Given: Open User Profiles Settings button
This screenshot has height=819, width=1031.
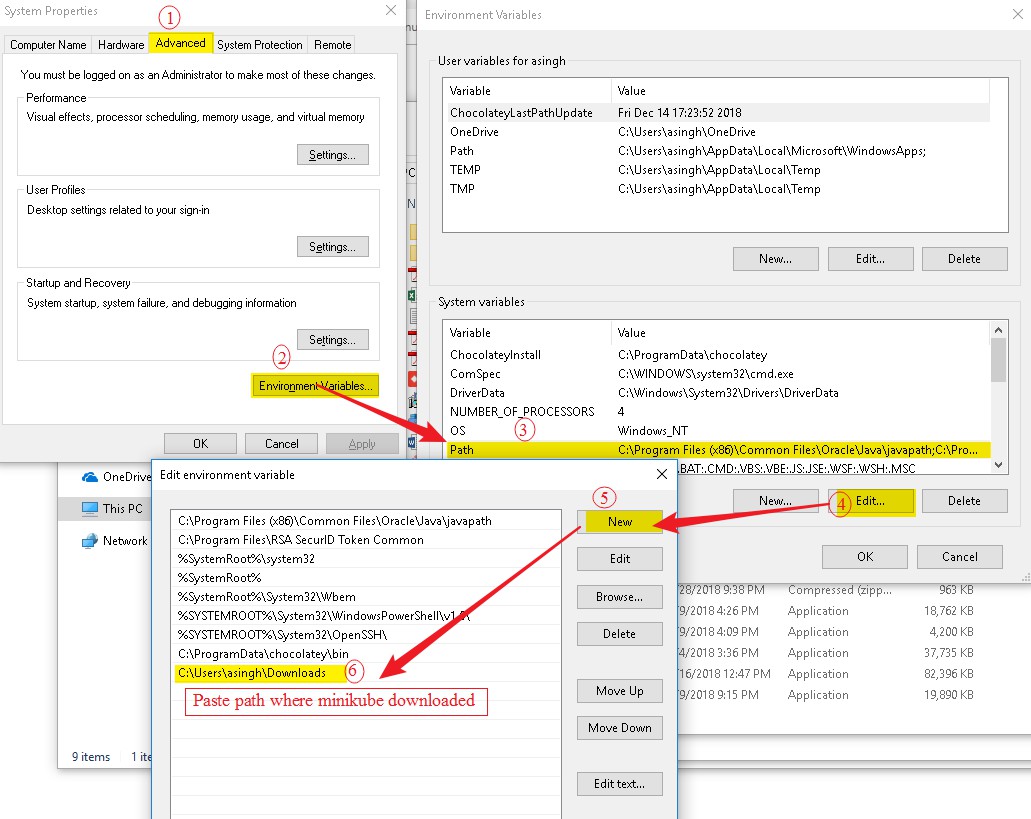Looking at the screenshot, I should pyautogui.click(x=333, y=246).
